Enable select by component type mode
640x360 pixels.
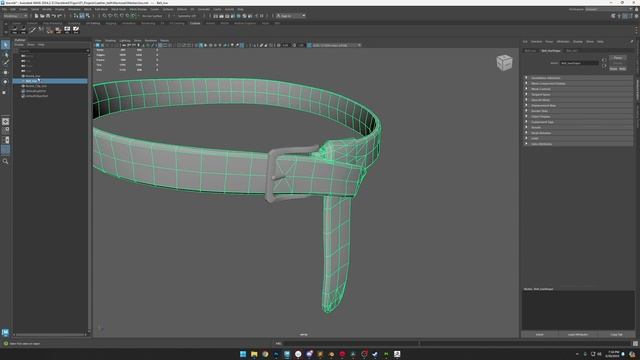tap(88, 16)
